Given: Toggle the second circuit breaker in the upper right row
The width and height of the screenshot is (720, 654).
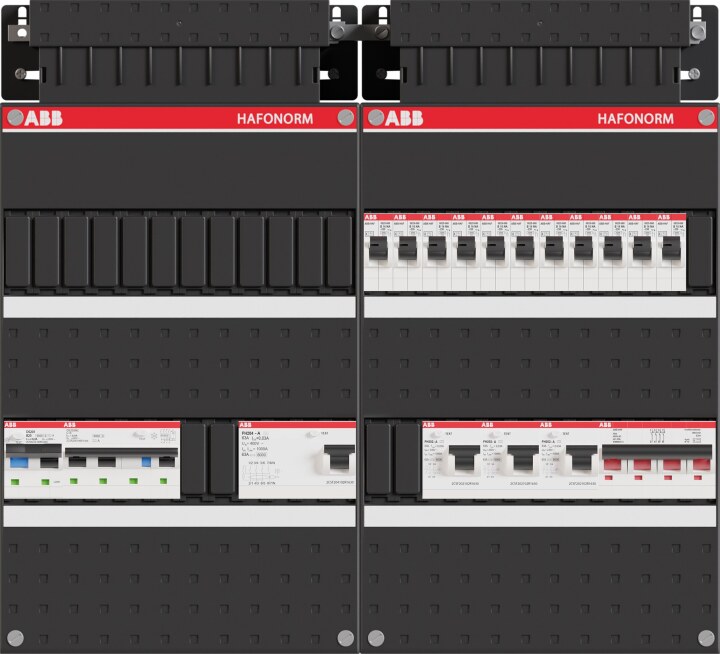Looking at the screenshot, I should pyautogui.click(x=408, y=248).
